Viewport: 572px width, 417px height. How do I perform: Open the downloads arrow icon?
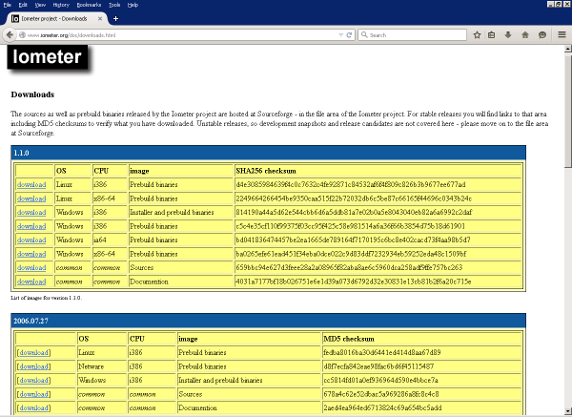508,35
